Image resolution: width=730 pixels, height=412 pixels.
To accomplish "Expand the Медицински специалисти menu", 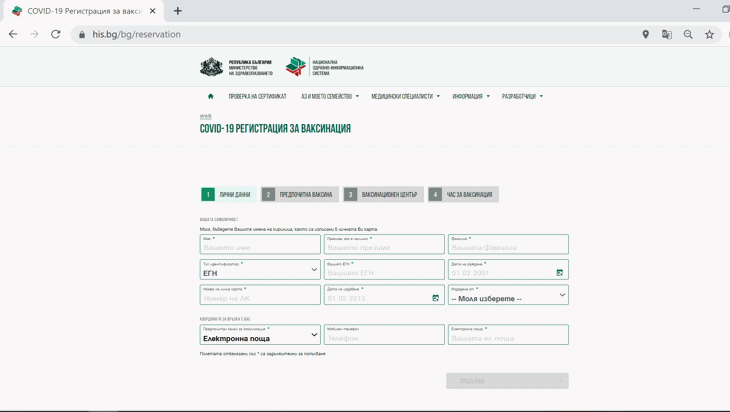I will pos(405,96).
